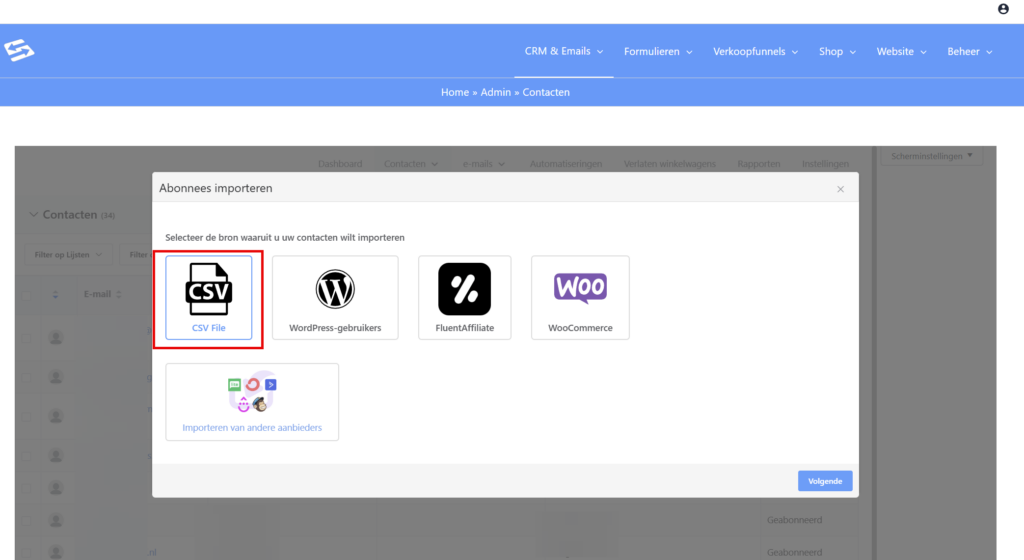Choose WordPress-gebruikers as import source
The height and width of the screenshot is (560, 1024).
335,298
